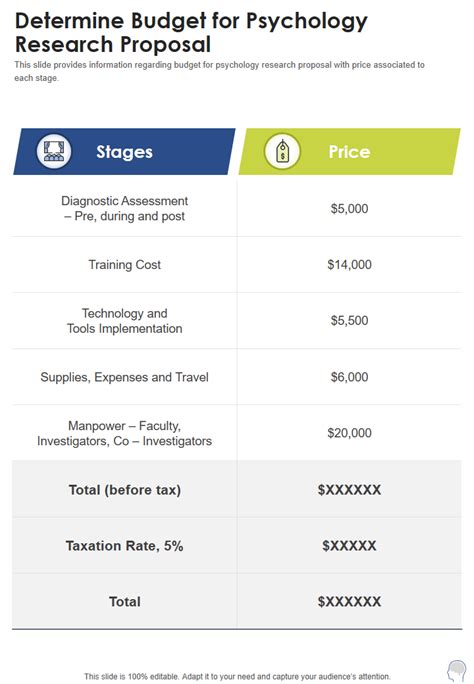474x684 pixels.
Task: Select Supplies, Expenses and Travel cell
Action: click(124, 377)
